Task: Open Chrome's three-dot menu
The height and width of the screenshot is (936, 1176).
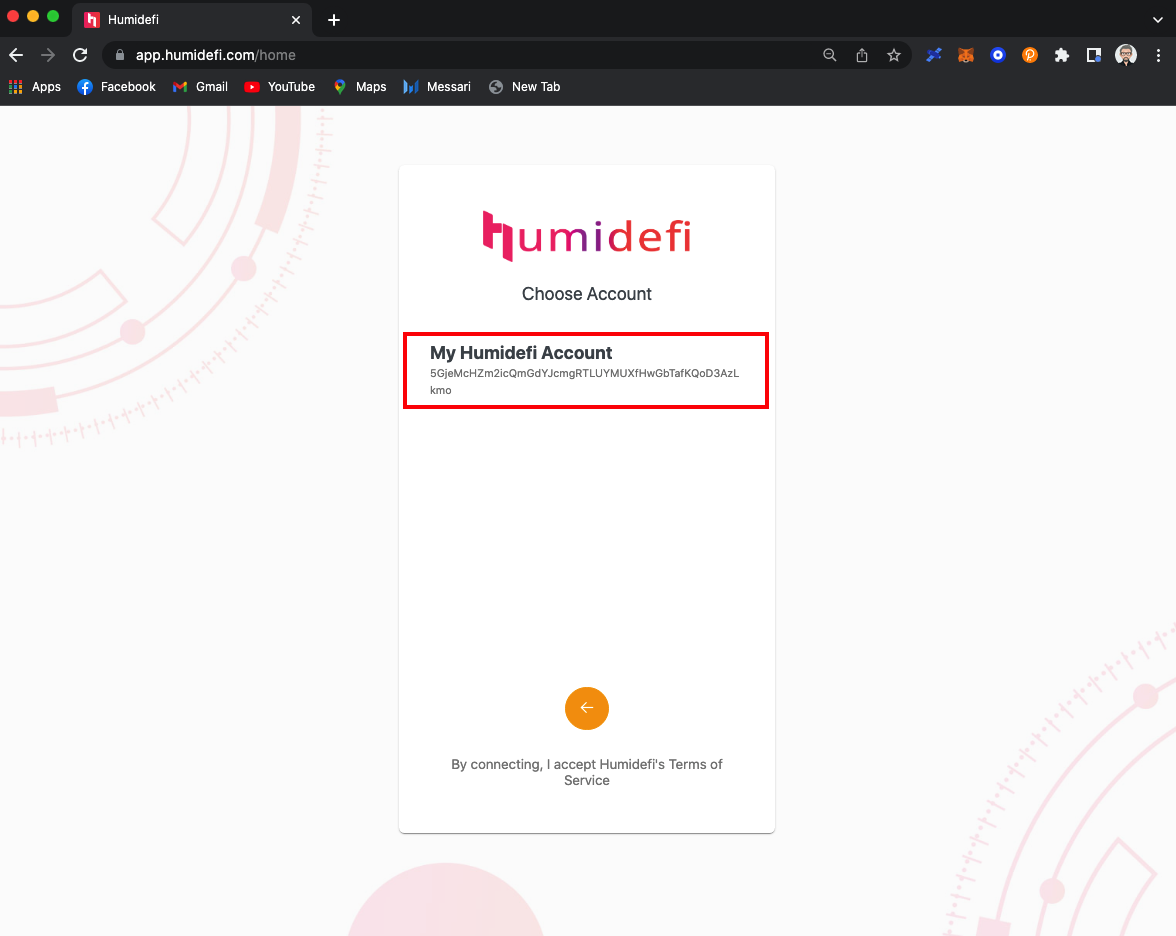Action: click(x=1159, y=56)
